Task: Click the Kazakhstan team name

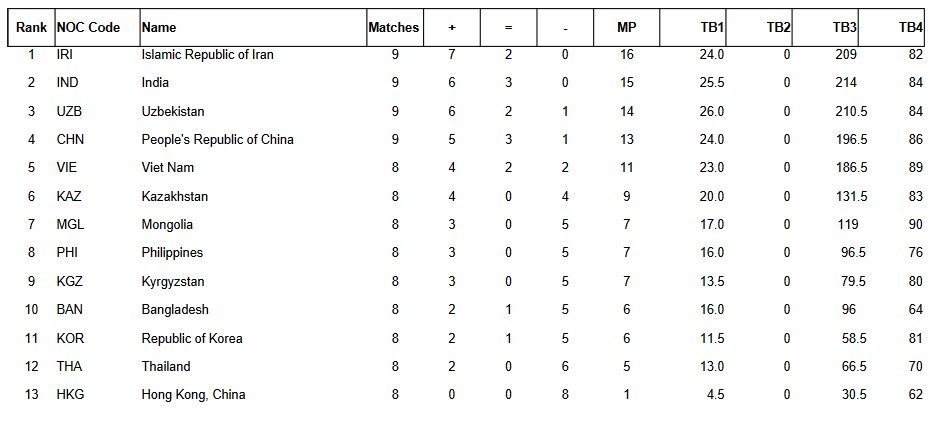Action: 174,196
